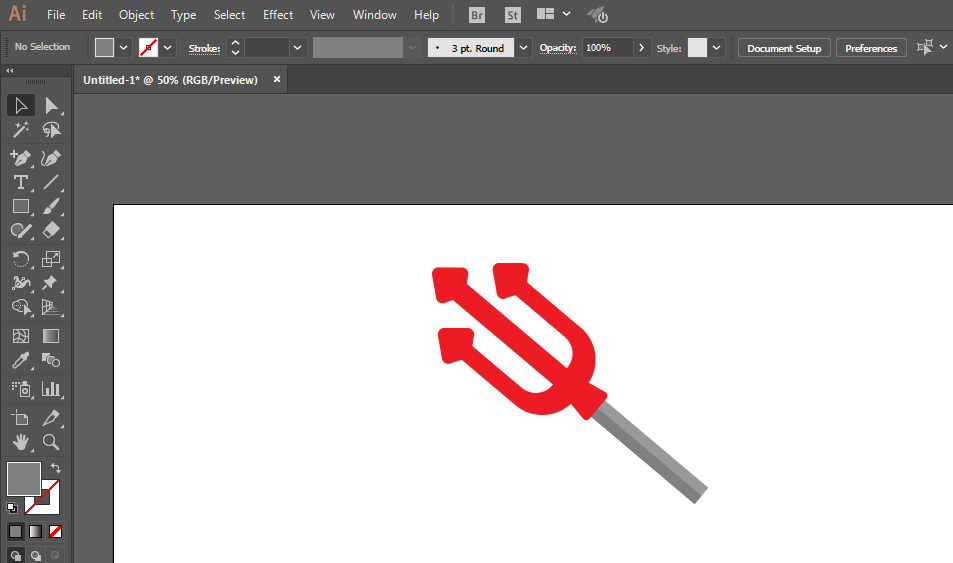Select the Zoom tool

pos(51,442)
